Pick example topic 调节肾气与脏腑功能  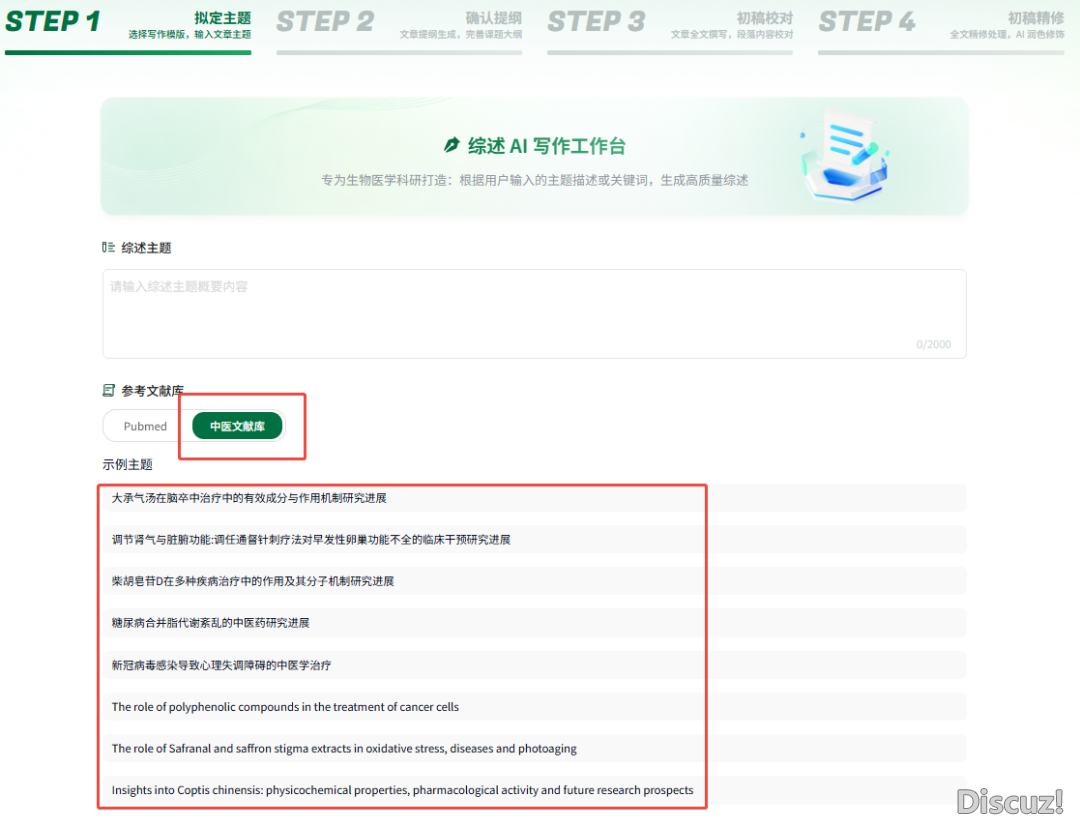(534, 539)
